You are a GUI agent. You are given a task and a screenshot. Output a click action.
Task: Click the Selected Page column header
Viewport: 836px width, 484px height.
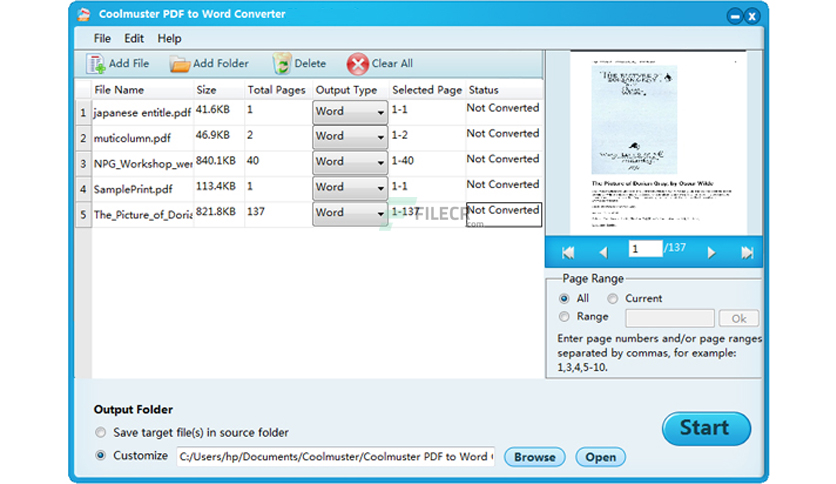tap(427, 90)
